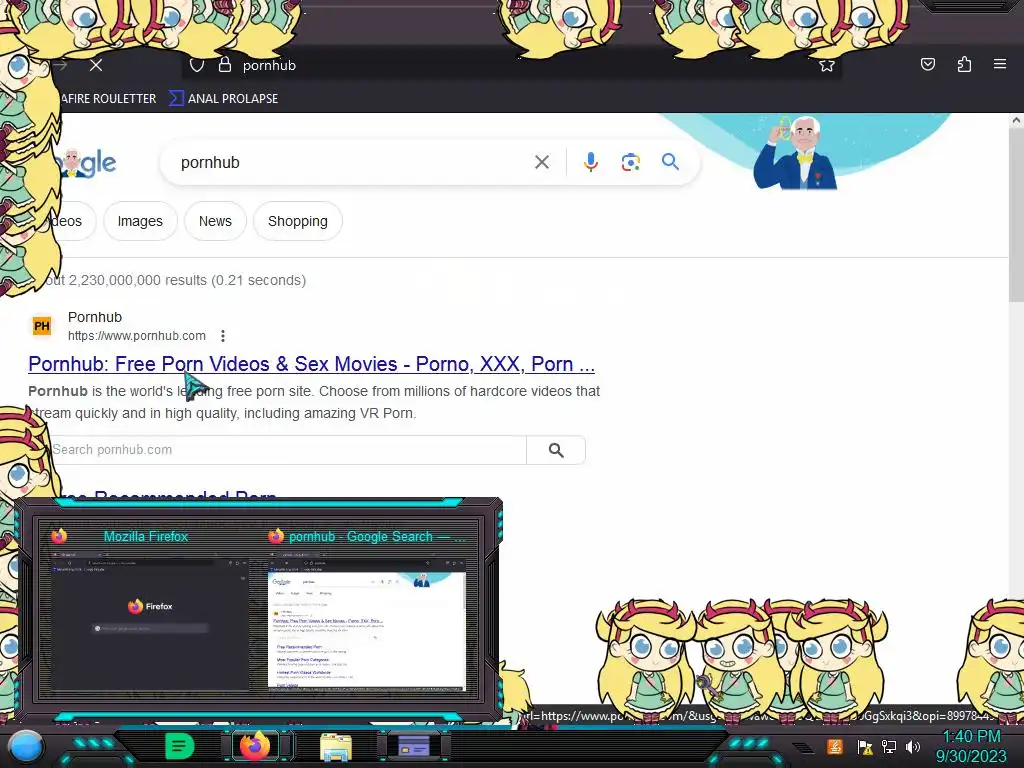Image resolution: width=1024 pixels, height=768 pixels.
Task: Click the page vertical scrollbar thumb
Action: point(1016,216)
